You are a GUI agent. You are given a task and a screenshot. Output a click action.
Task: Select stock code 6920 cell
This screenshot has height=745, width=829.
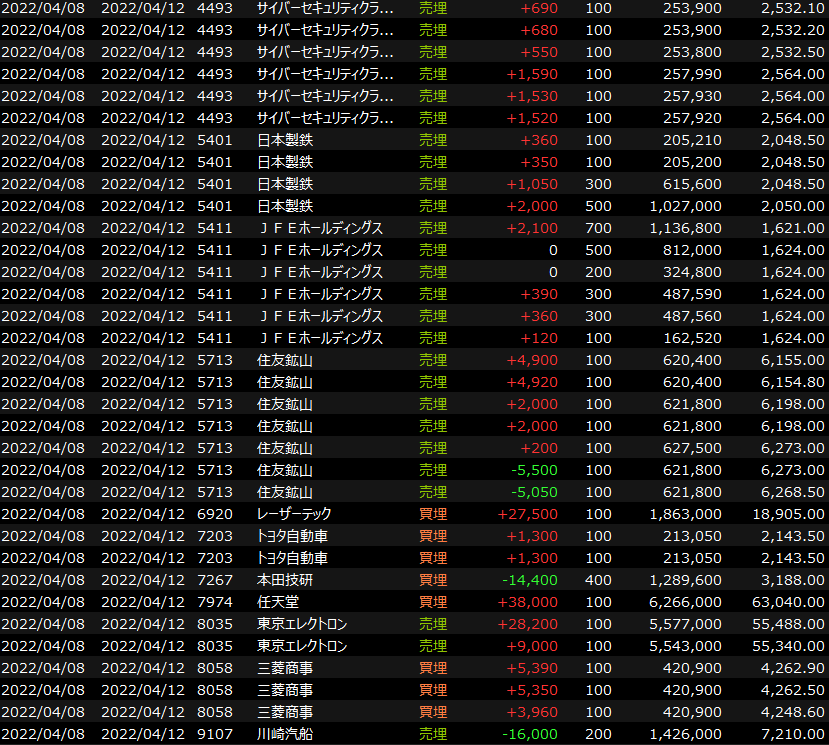click(215, 514)
